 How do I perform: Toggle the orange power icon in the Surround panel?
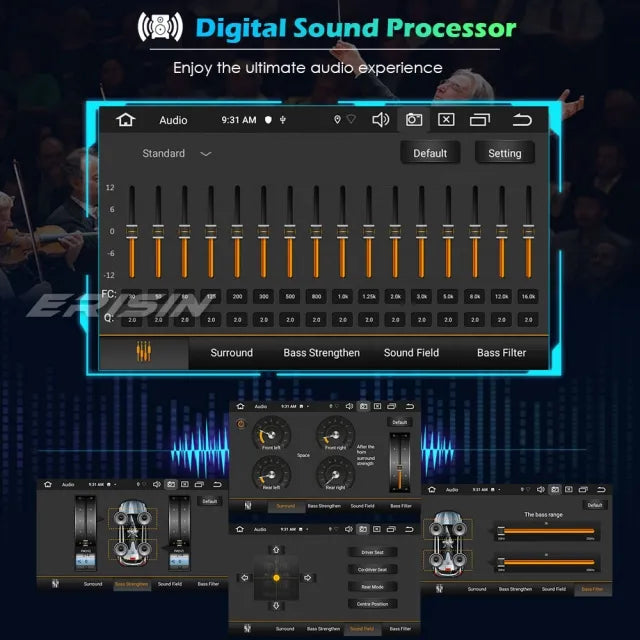240,422
